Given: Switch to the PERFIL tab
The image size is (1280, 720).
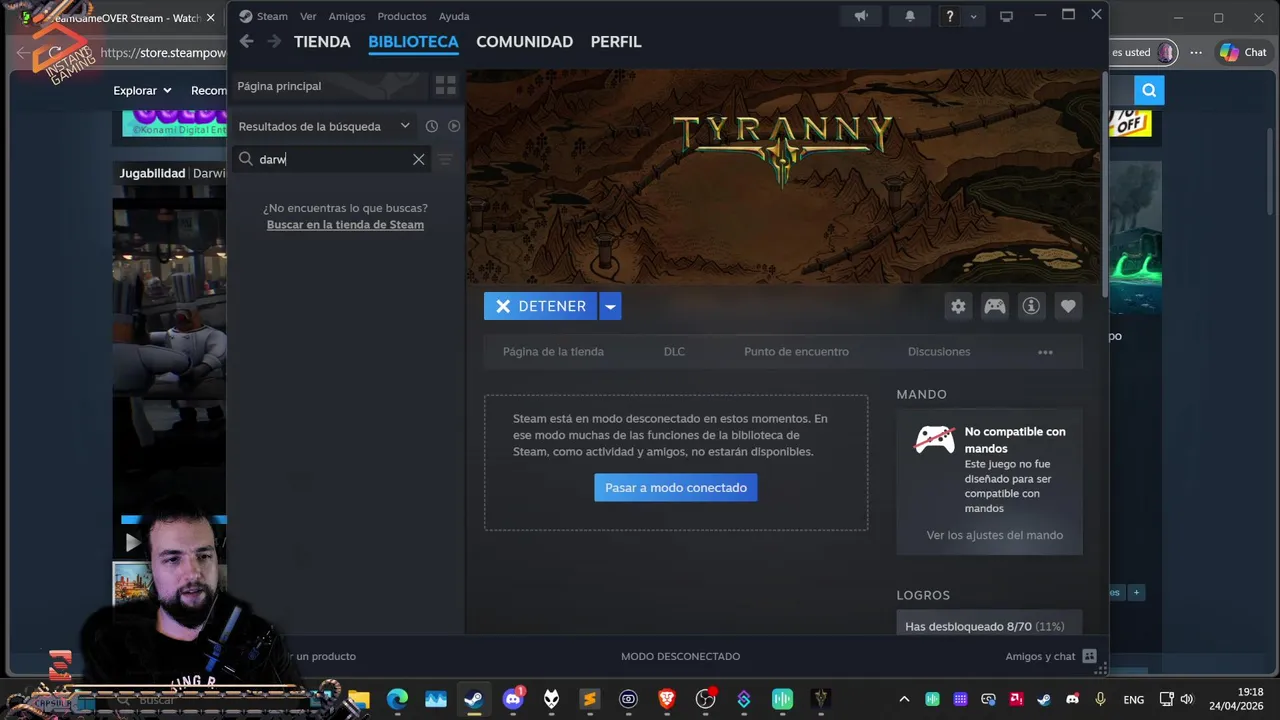Looking at the screenshot, I should pyautogui.click(x=616, y=41).
